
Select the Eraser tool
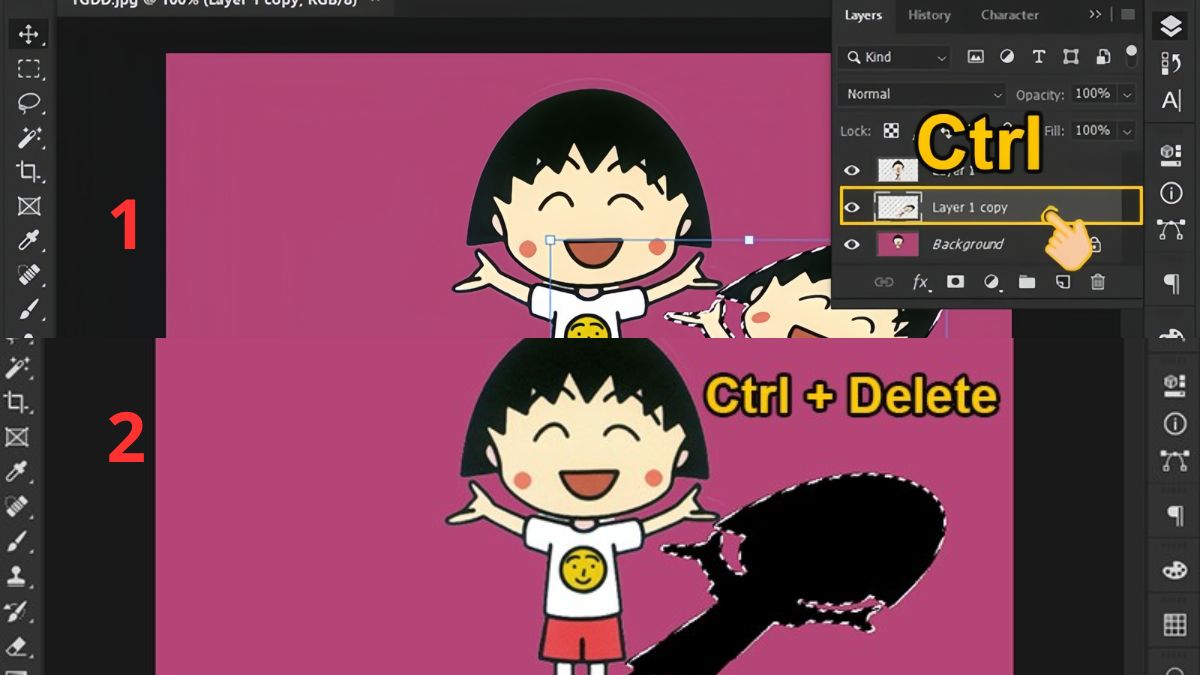[17, 646]
